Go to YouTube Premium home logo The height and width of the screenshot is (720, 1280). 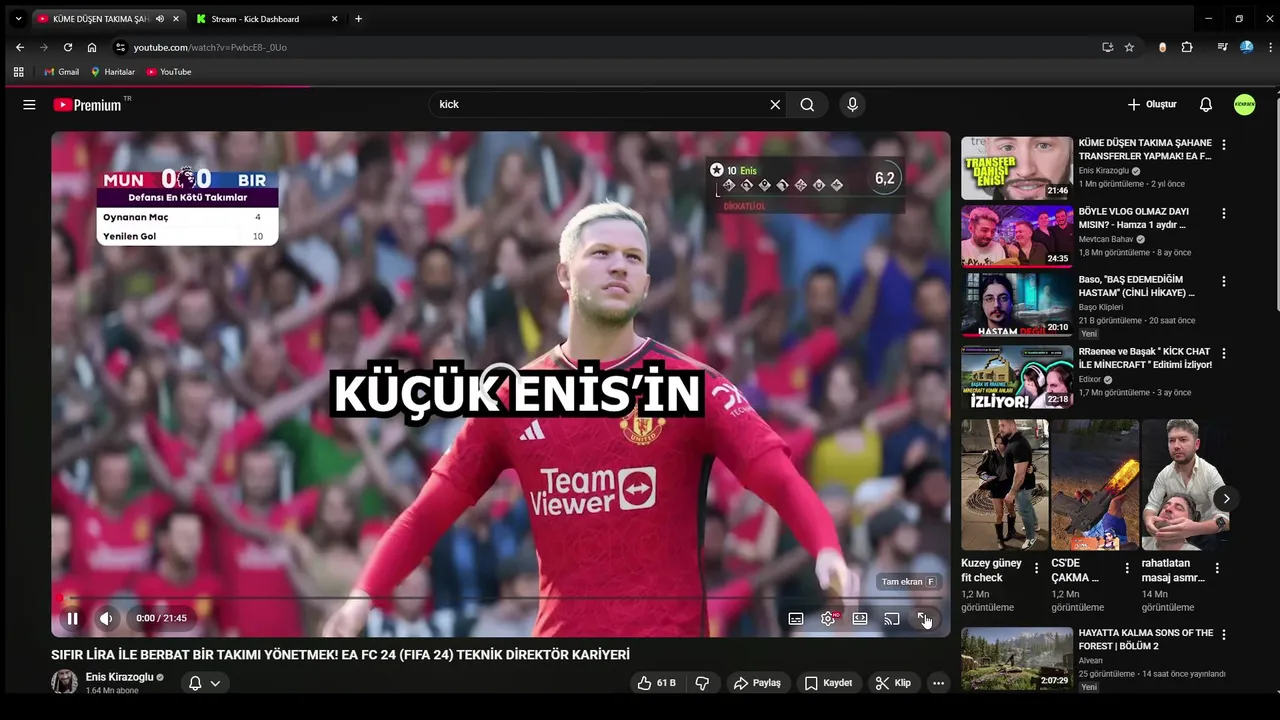(x=89, y=104)
